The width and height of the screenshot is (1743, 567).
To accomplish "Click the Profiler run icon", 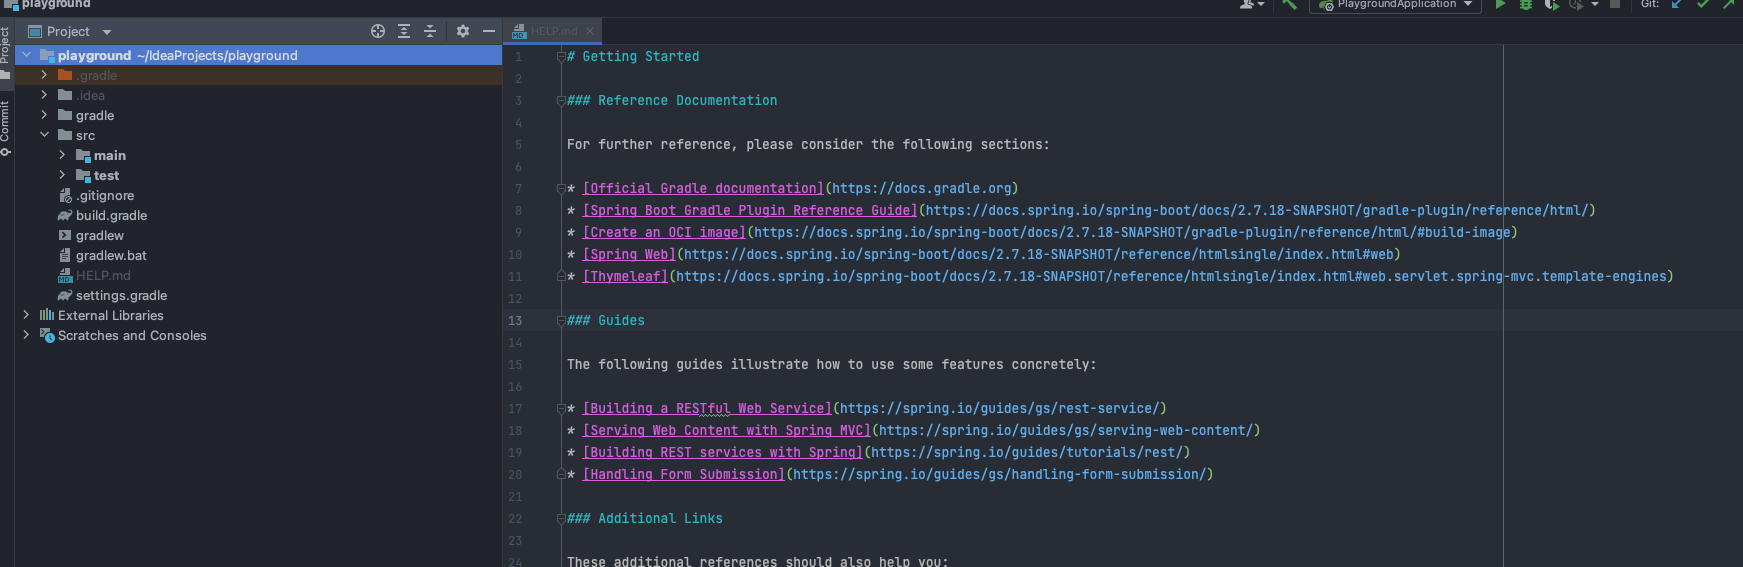I will (1576, 4).
